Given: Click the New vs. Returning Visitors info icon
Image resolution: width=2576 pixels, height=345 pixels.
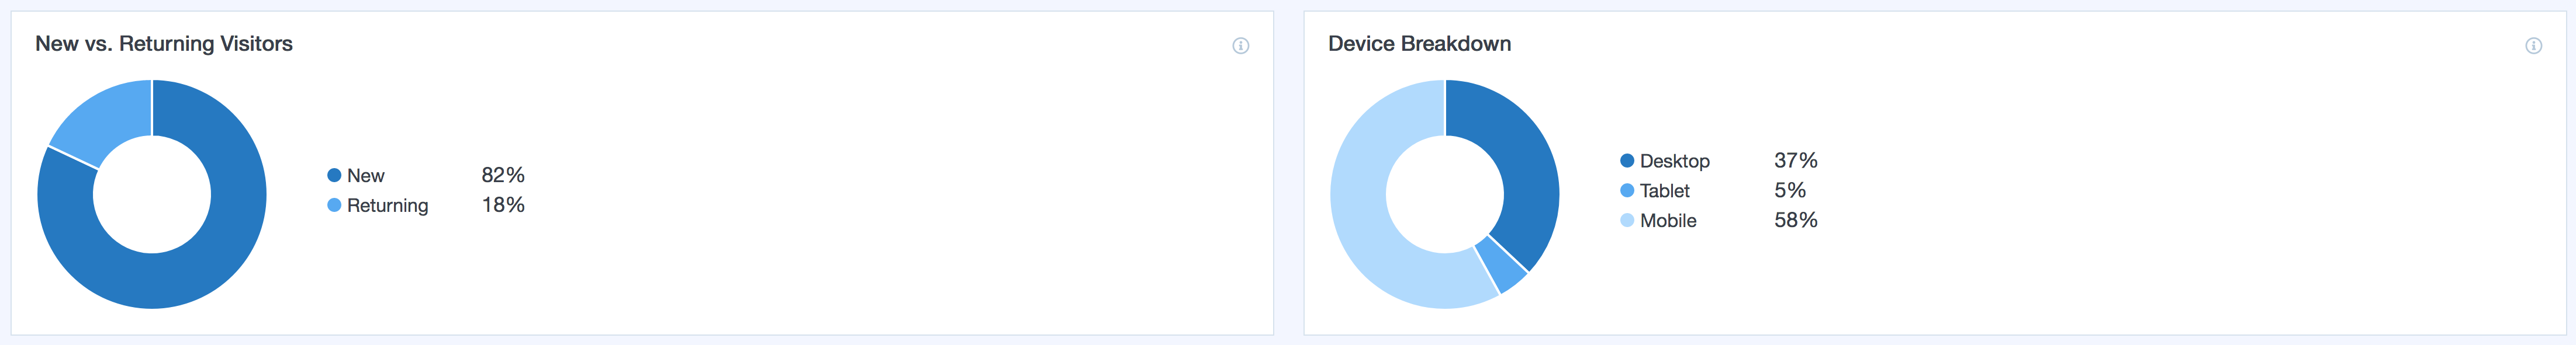Looking at the screenshot, I should point(1240,45).
